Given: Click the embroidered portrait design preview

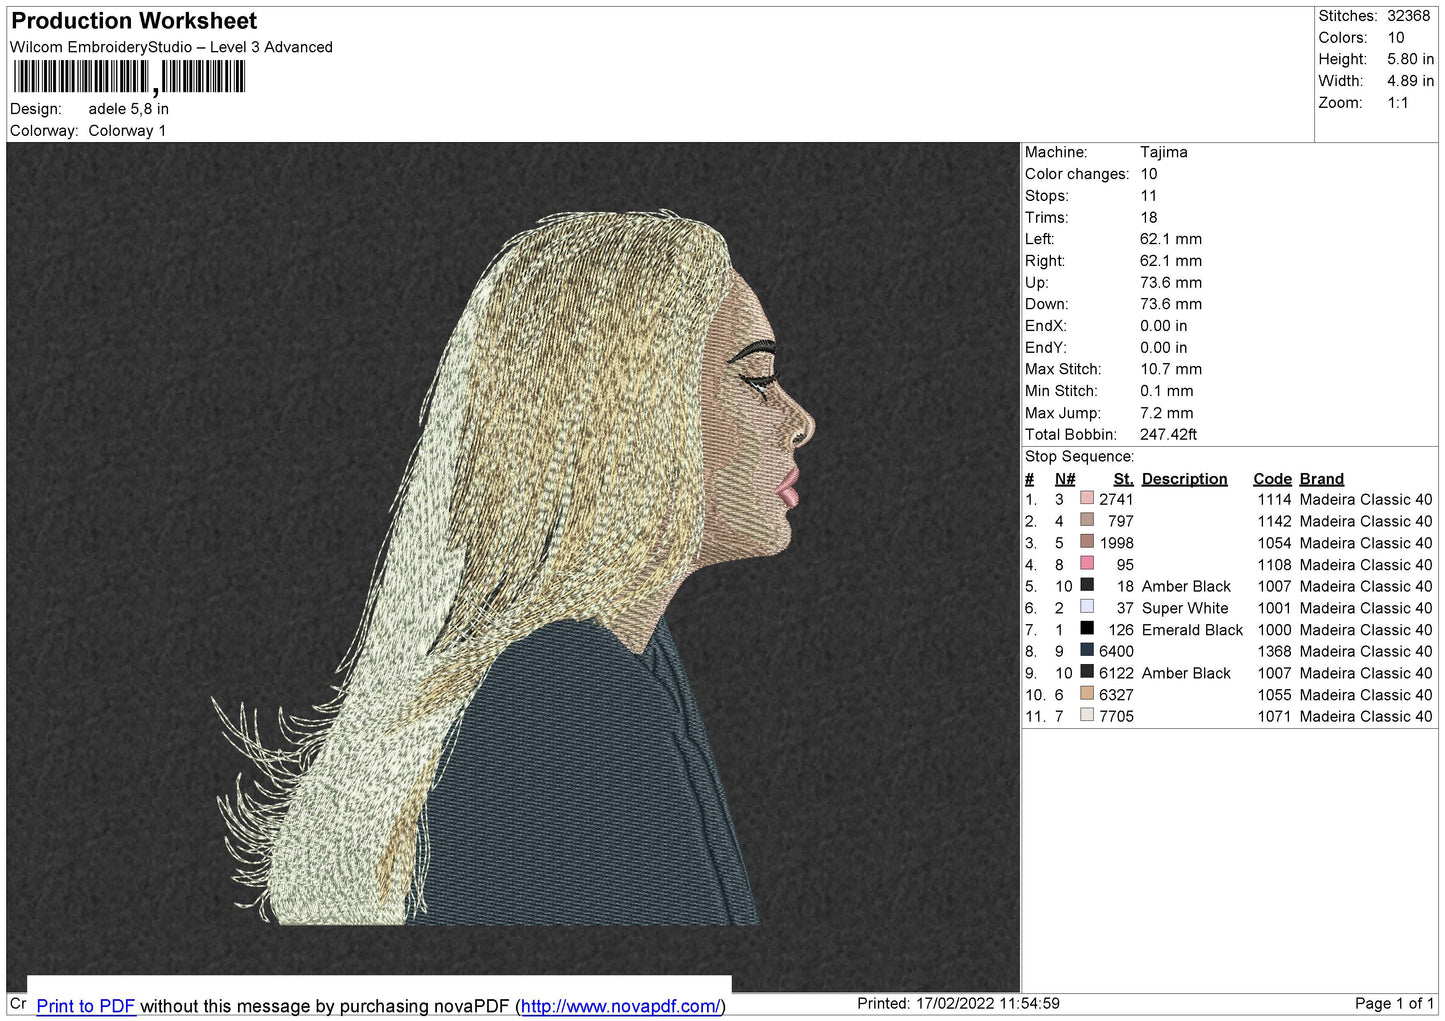Looking at the screenshot, I should [x=513, y=567].
